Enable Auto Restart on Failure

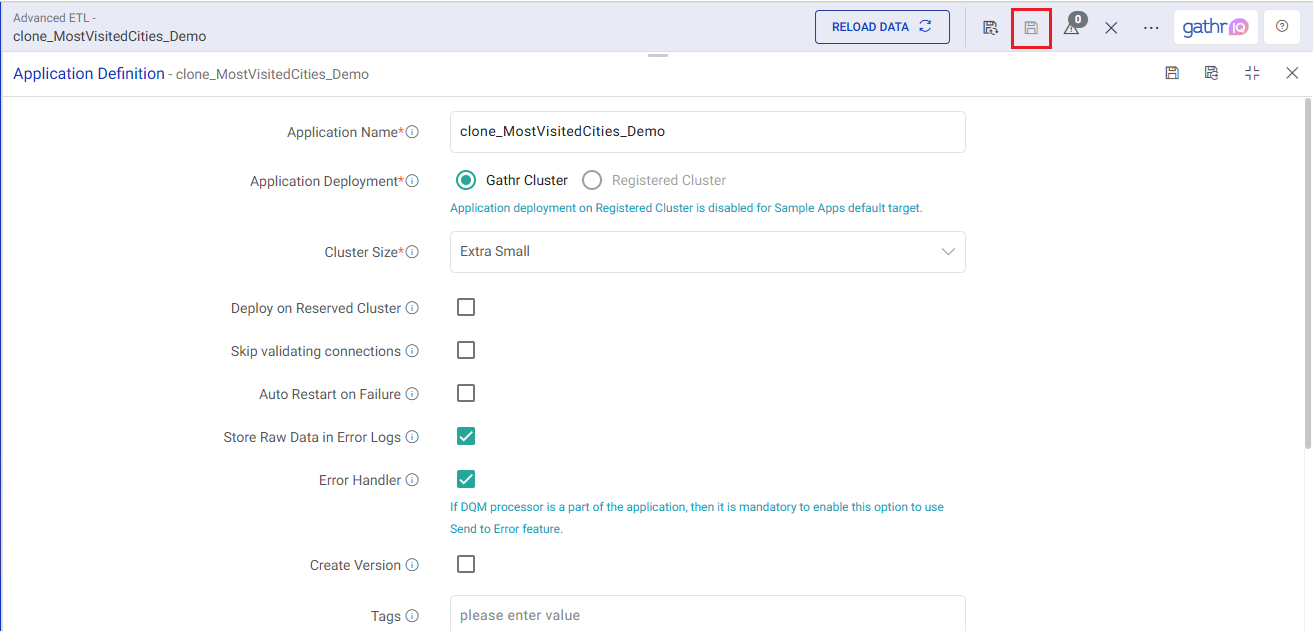(466, 393)
